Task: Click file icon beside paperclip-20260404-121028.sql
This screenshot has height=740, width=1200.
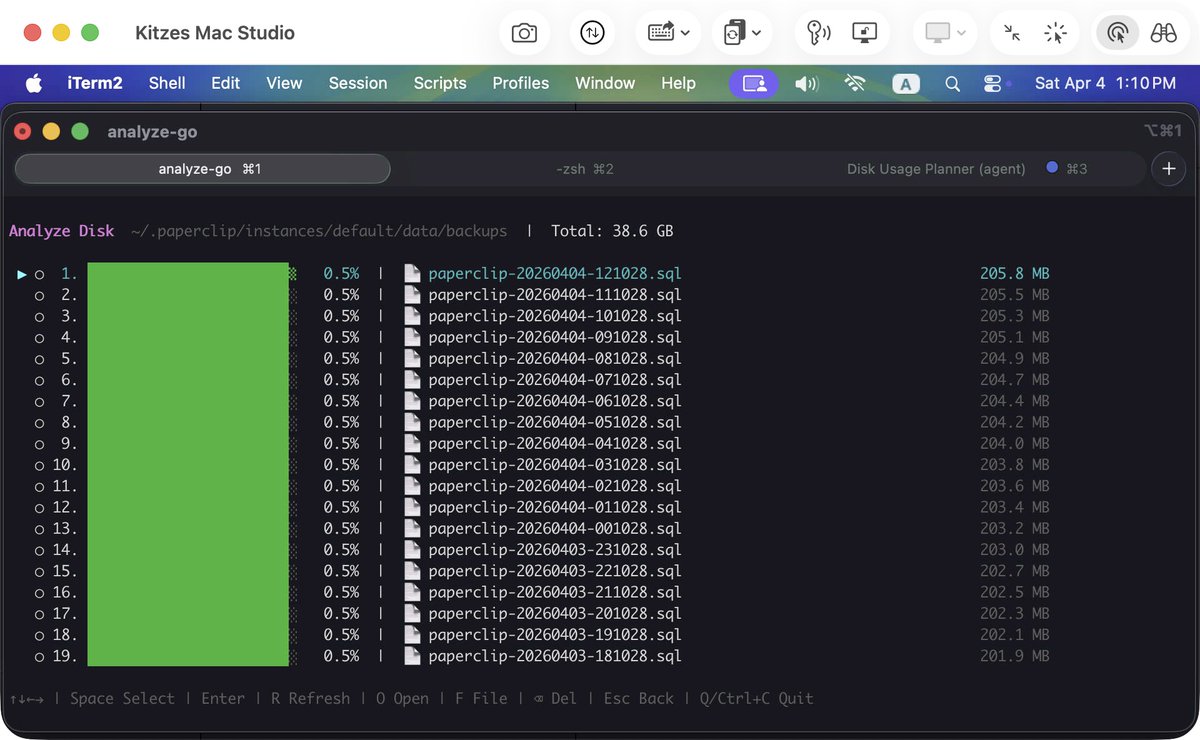Action: 412,273
